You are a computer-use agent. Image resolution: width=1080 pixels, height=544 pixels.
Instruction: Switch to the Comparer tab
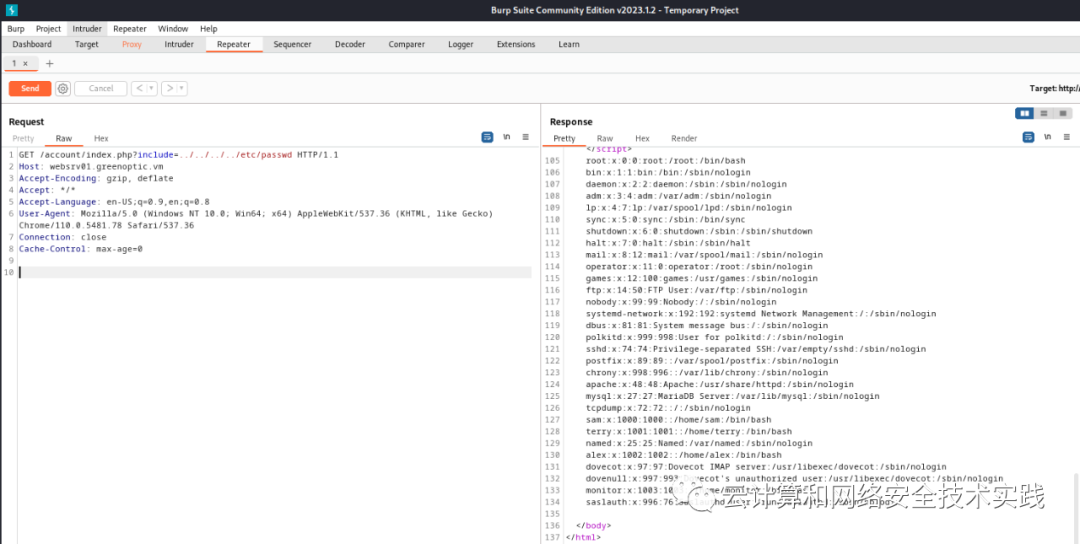tap(406, 44)
